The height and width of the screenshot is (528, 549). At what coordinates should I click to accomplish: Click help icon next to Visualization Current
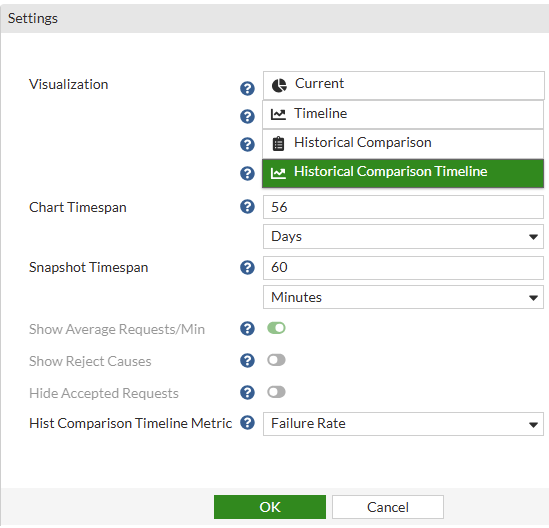coord(247,88)
